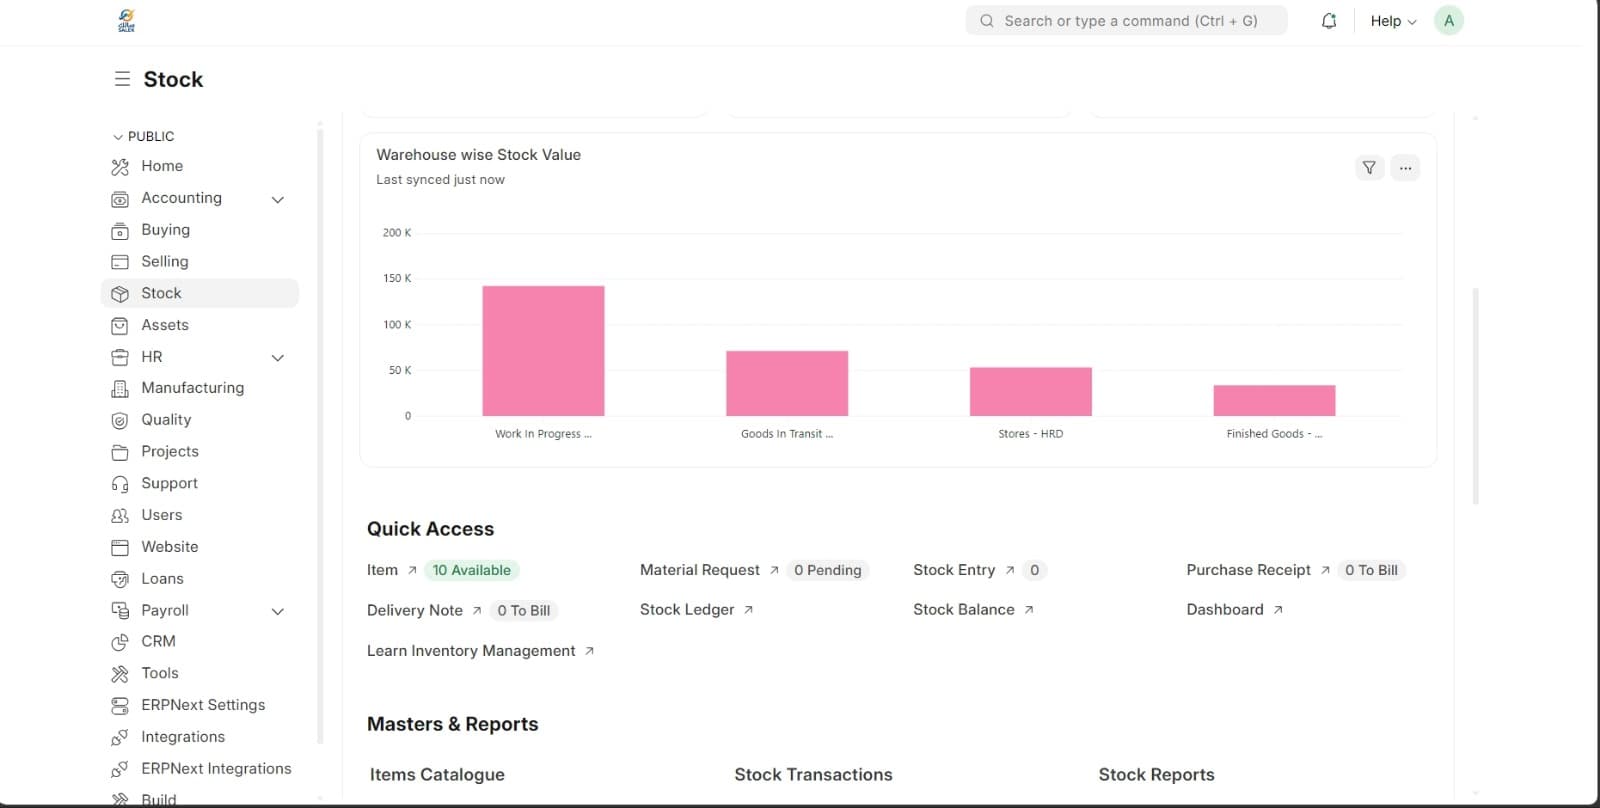1600x808 pixels.
Task: Click the Items Catalogue heading
Action: (x=437, y=775)
